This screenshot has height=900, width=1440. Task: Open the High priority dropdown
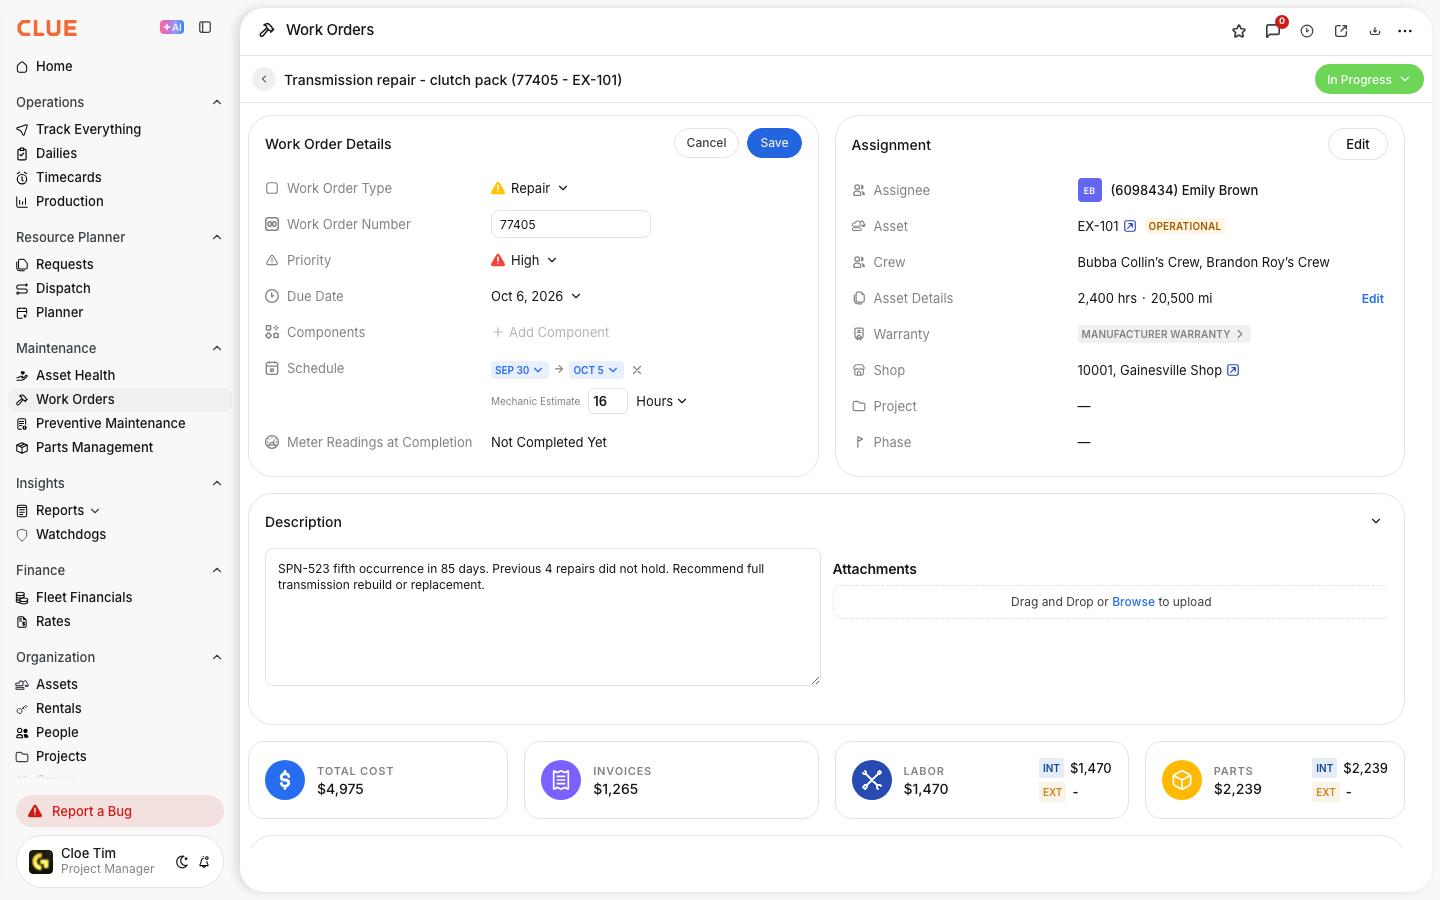pyautogui.click(x=524, y=260)
